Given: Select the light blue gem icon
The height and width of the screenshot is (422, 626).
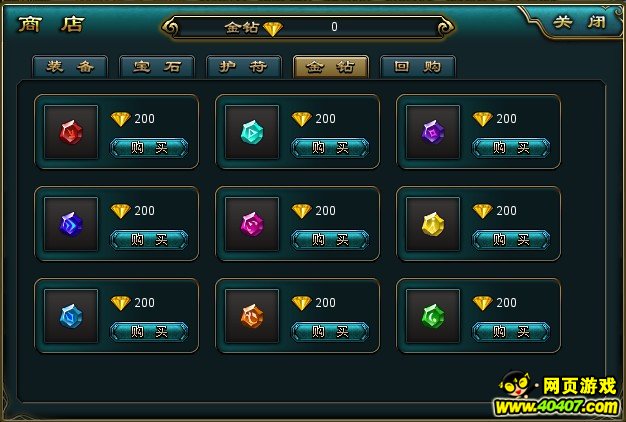Looking at the screenshot, I should click(x=71, y=316).
